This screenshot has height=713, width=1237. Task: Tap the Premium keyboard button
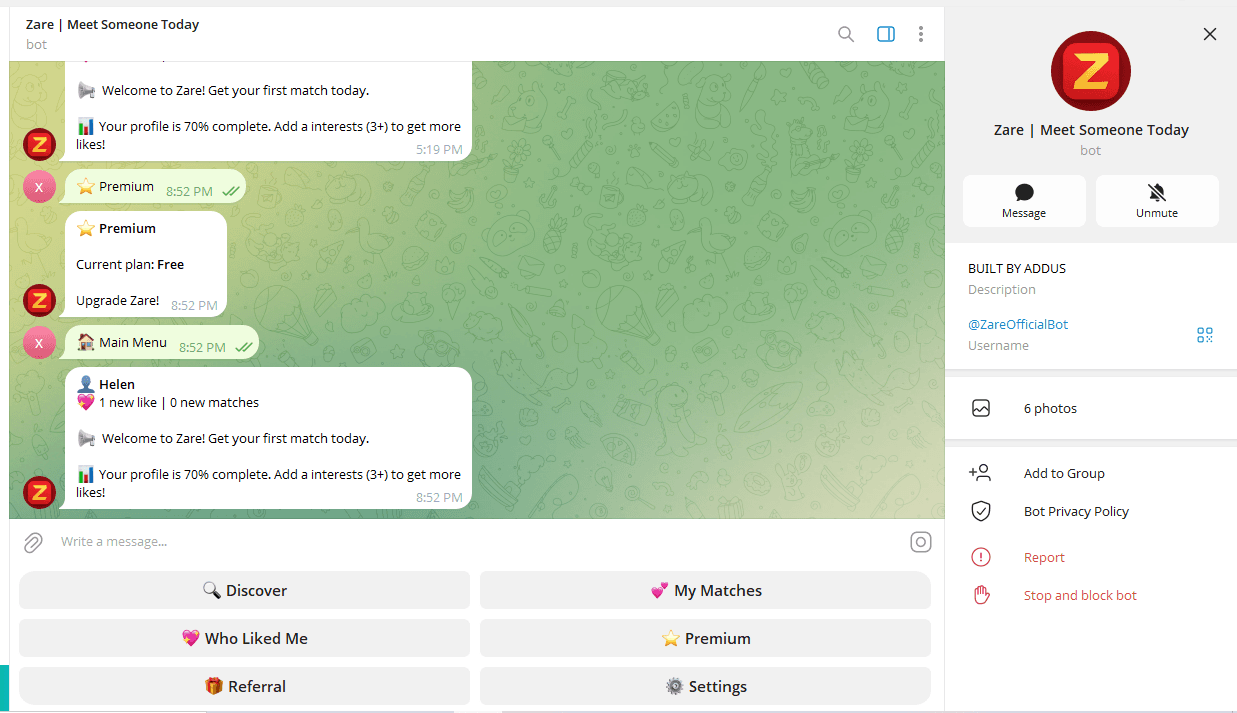click(x=705, y=638)
